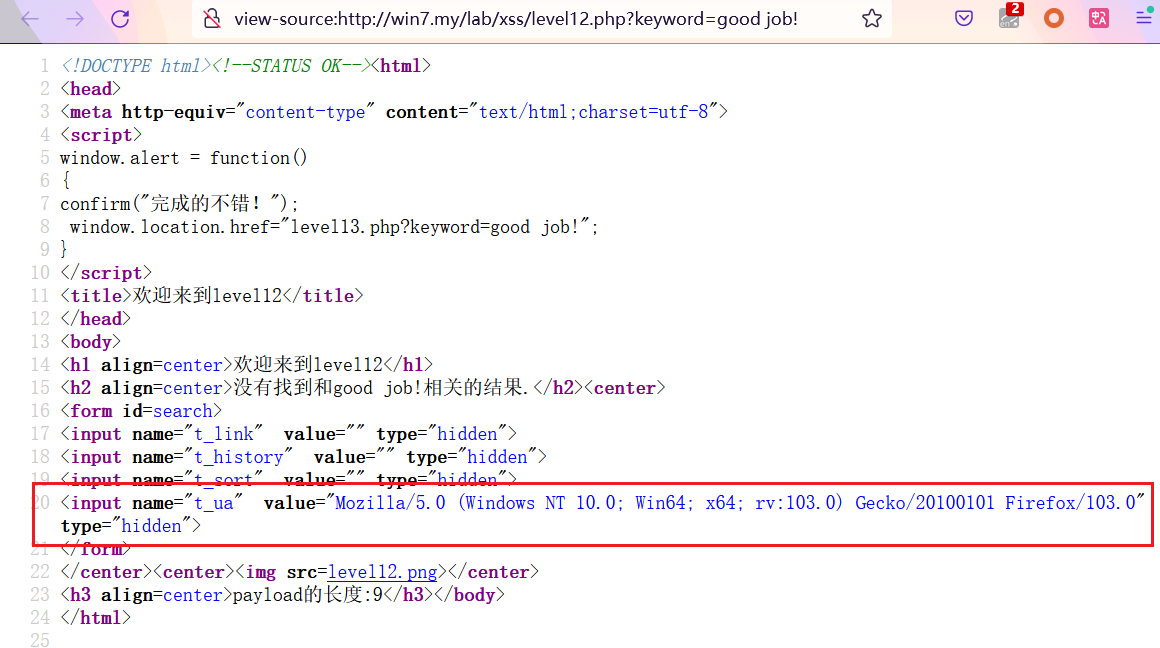Open the pink translate extension
Screen dimensions: 1160x648
[x=1099, y=19]
